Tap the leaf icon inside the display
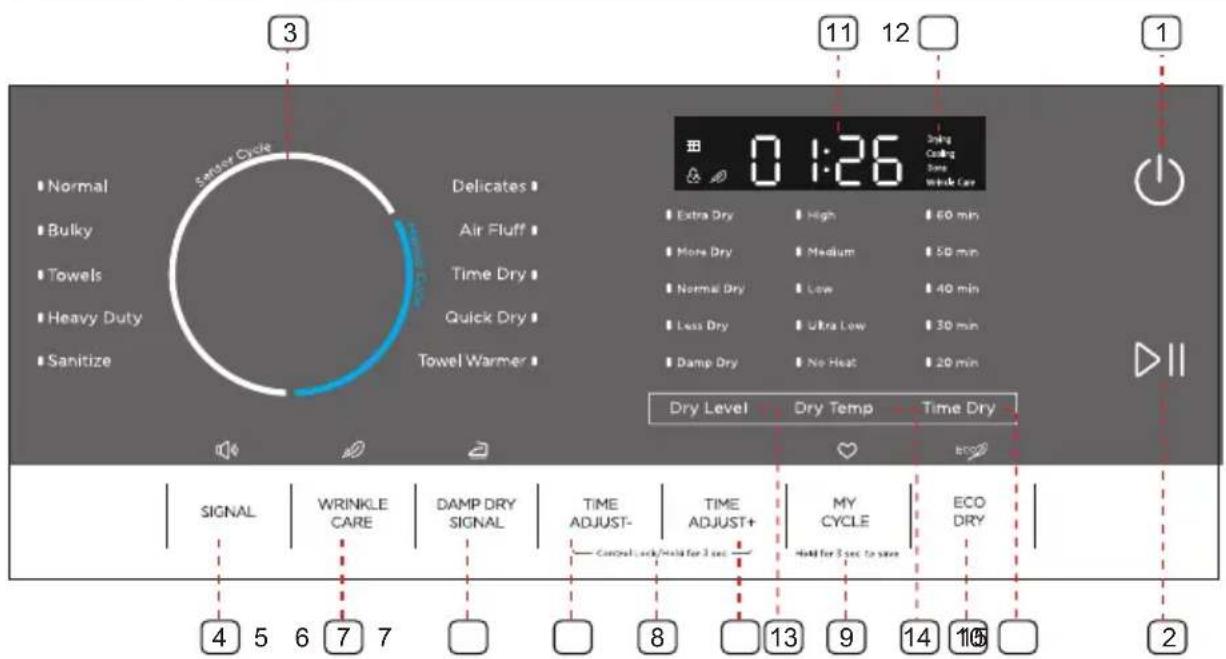Screen dimensions: 1226x659 (719, 177)
